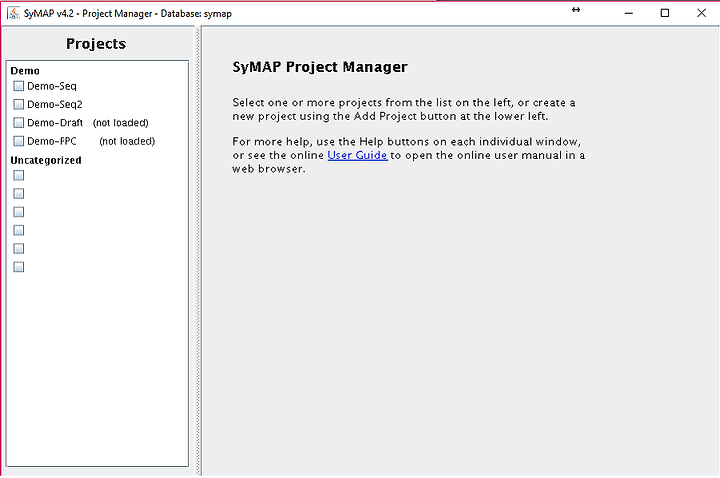Click the split pane divider handle
This screenshot has width=720, height=478.
coord(199,251)
